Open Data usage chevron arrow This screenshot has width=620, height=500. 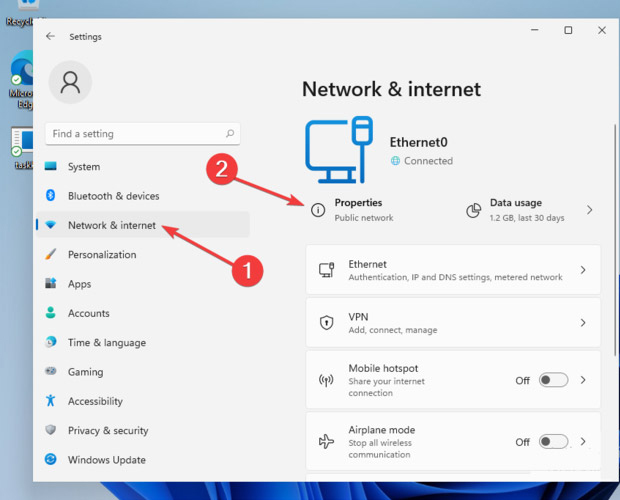(x=589, y=210)
